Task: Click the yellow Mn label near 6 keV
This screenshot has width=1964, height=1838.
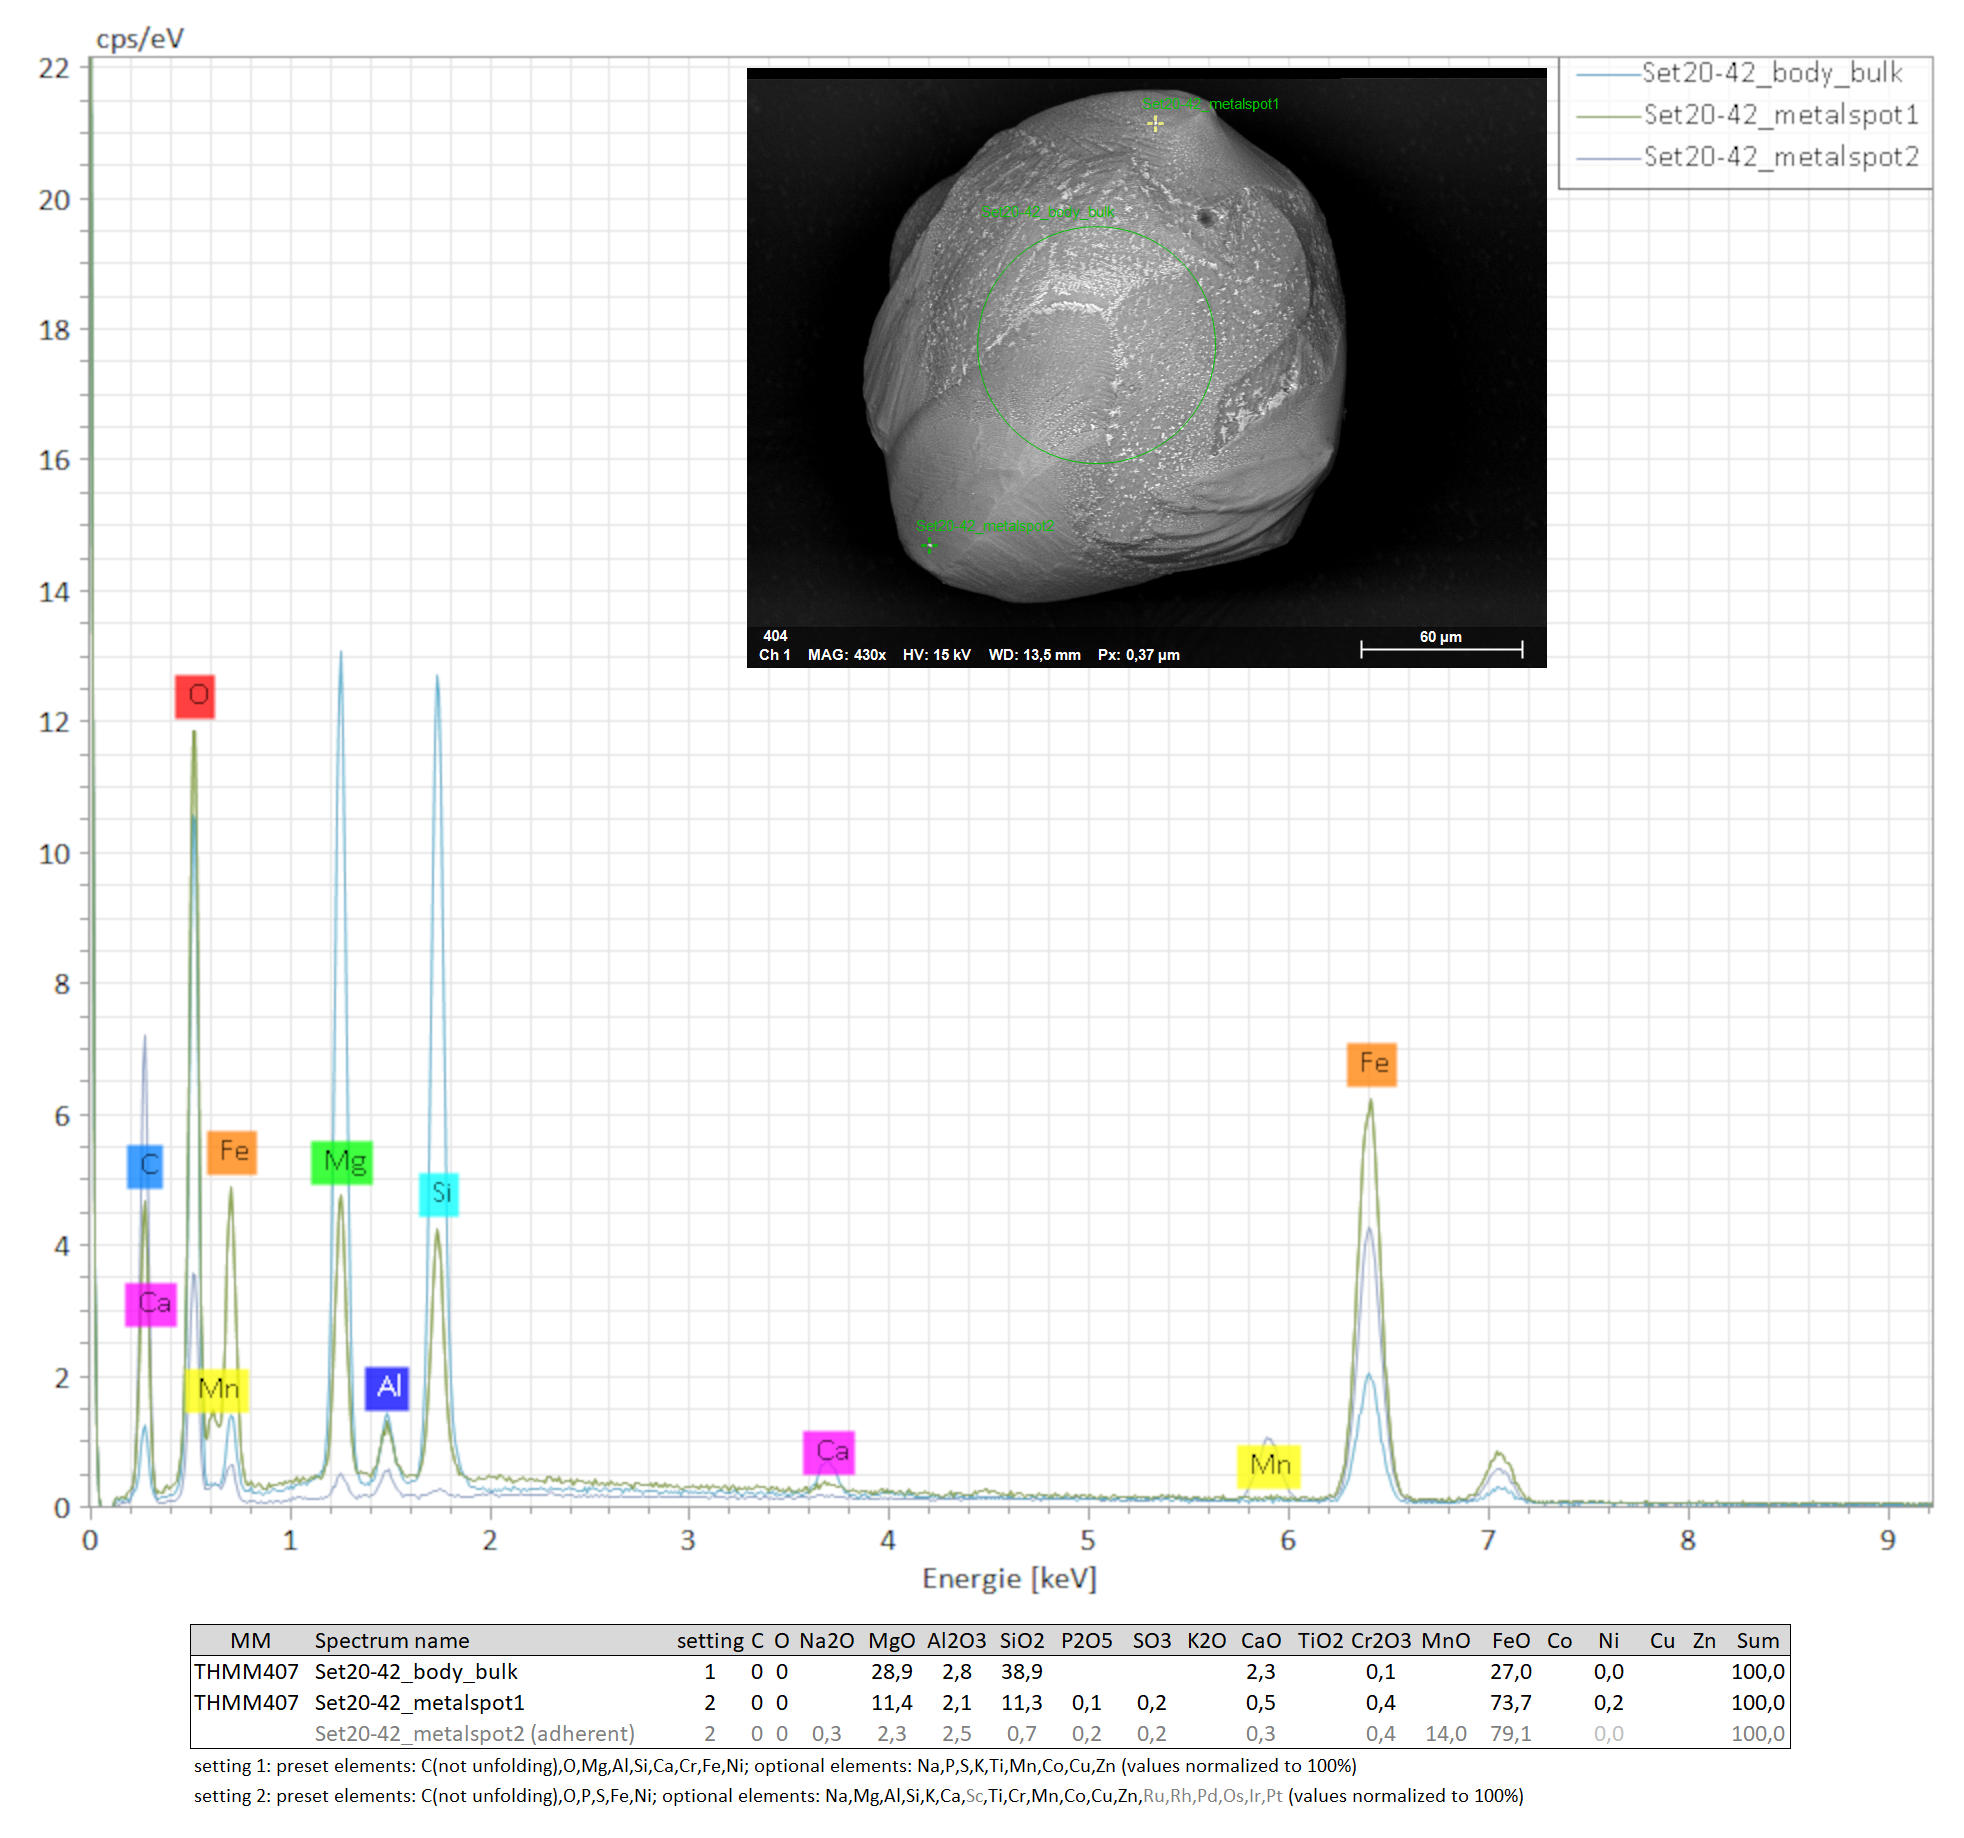Action: click(x=1269, y=1465)
